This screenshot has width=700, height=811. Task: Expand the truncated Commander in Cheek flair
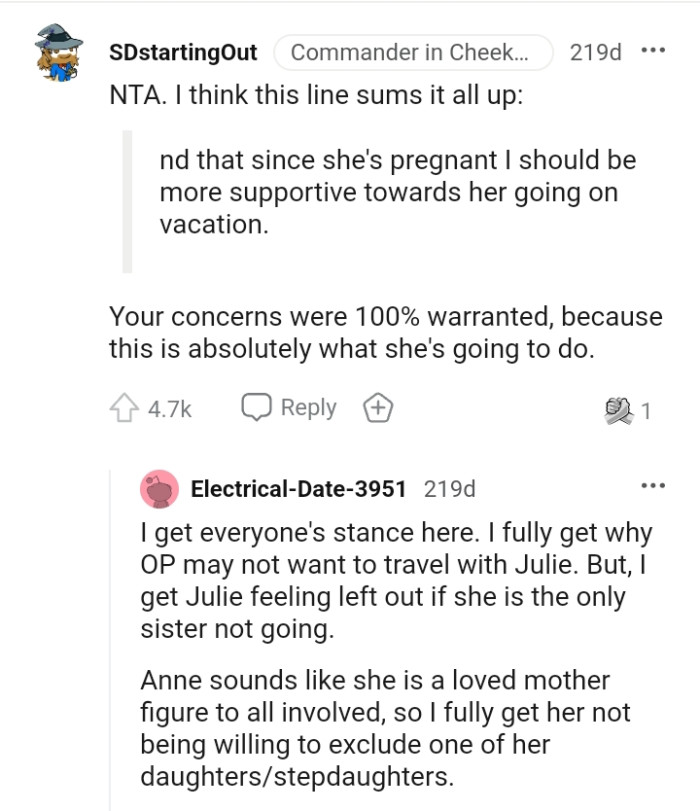416,53
